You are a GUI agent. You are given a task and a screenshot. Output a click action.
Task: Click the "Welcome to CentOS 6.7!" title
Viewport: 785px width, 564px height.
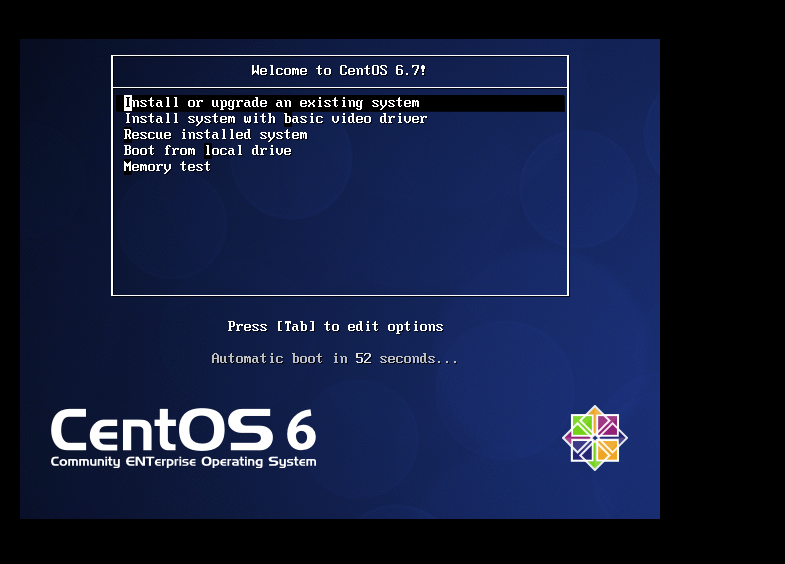[339, 71]
